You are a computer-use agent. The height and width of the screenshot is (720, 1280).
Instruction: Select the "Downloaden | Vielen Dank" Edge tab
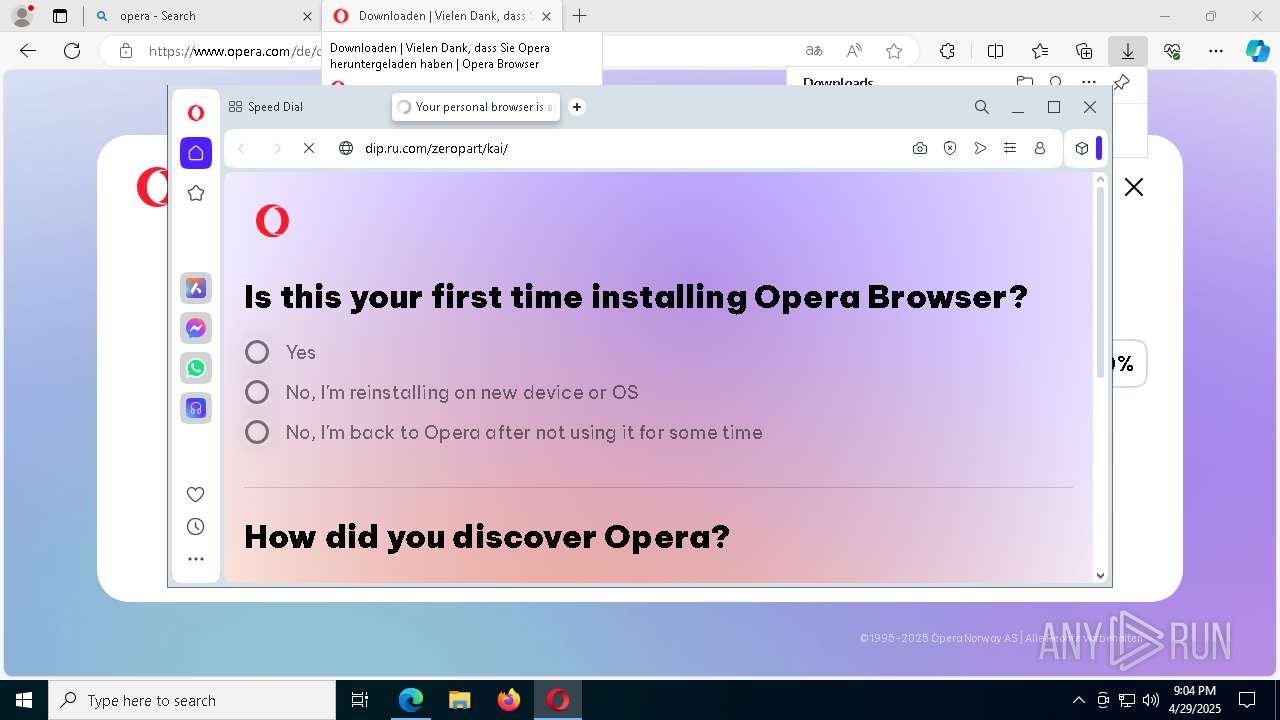click(x=441, y=16)
